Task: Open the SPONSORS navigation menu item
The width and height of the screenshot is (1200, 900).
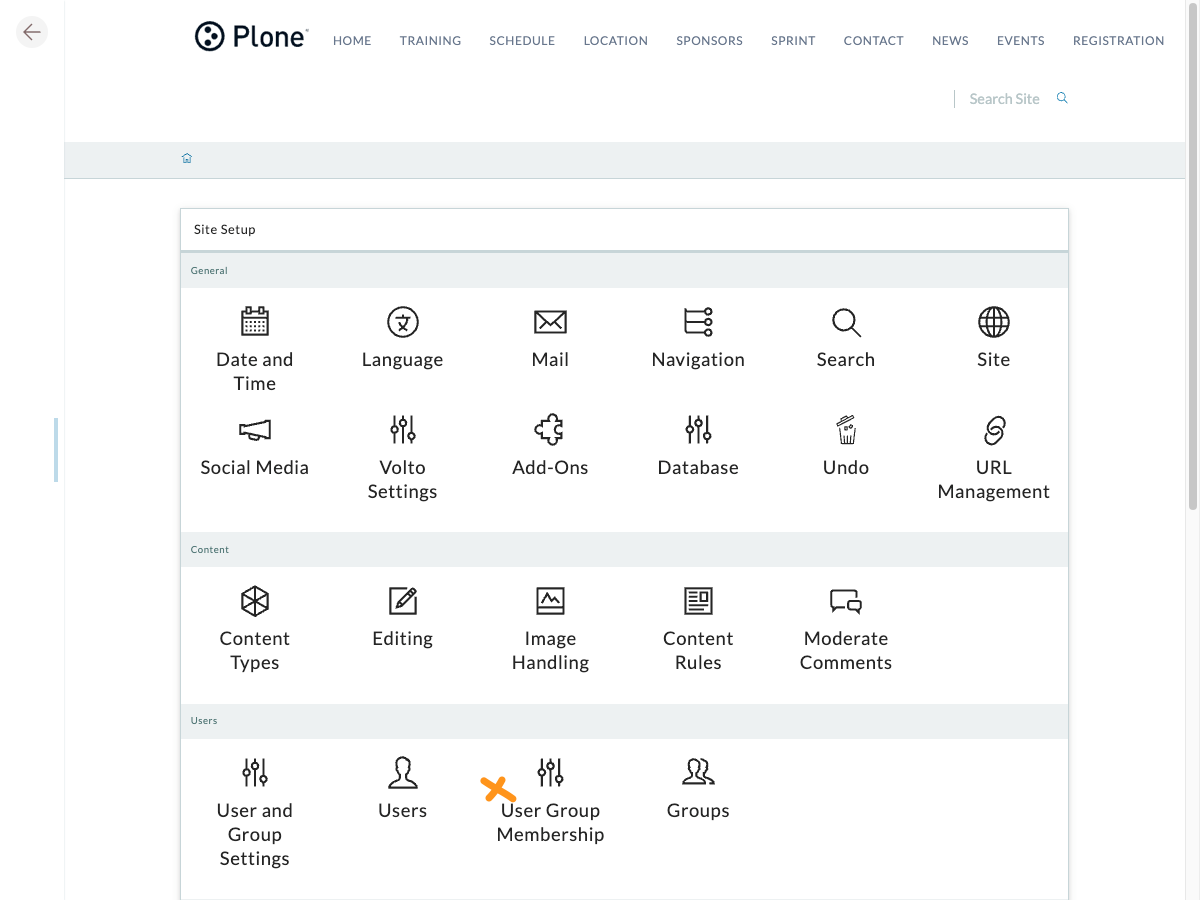Action: pyautogui.click(x=709, y=41)
